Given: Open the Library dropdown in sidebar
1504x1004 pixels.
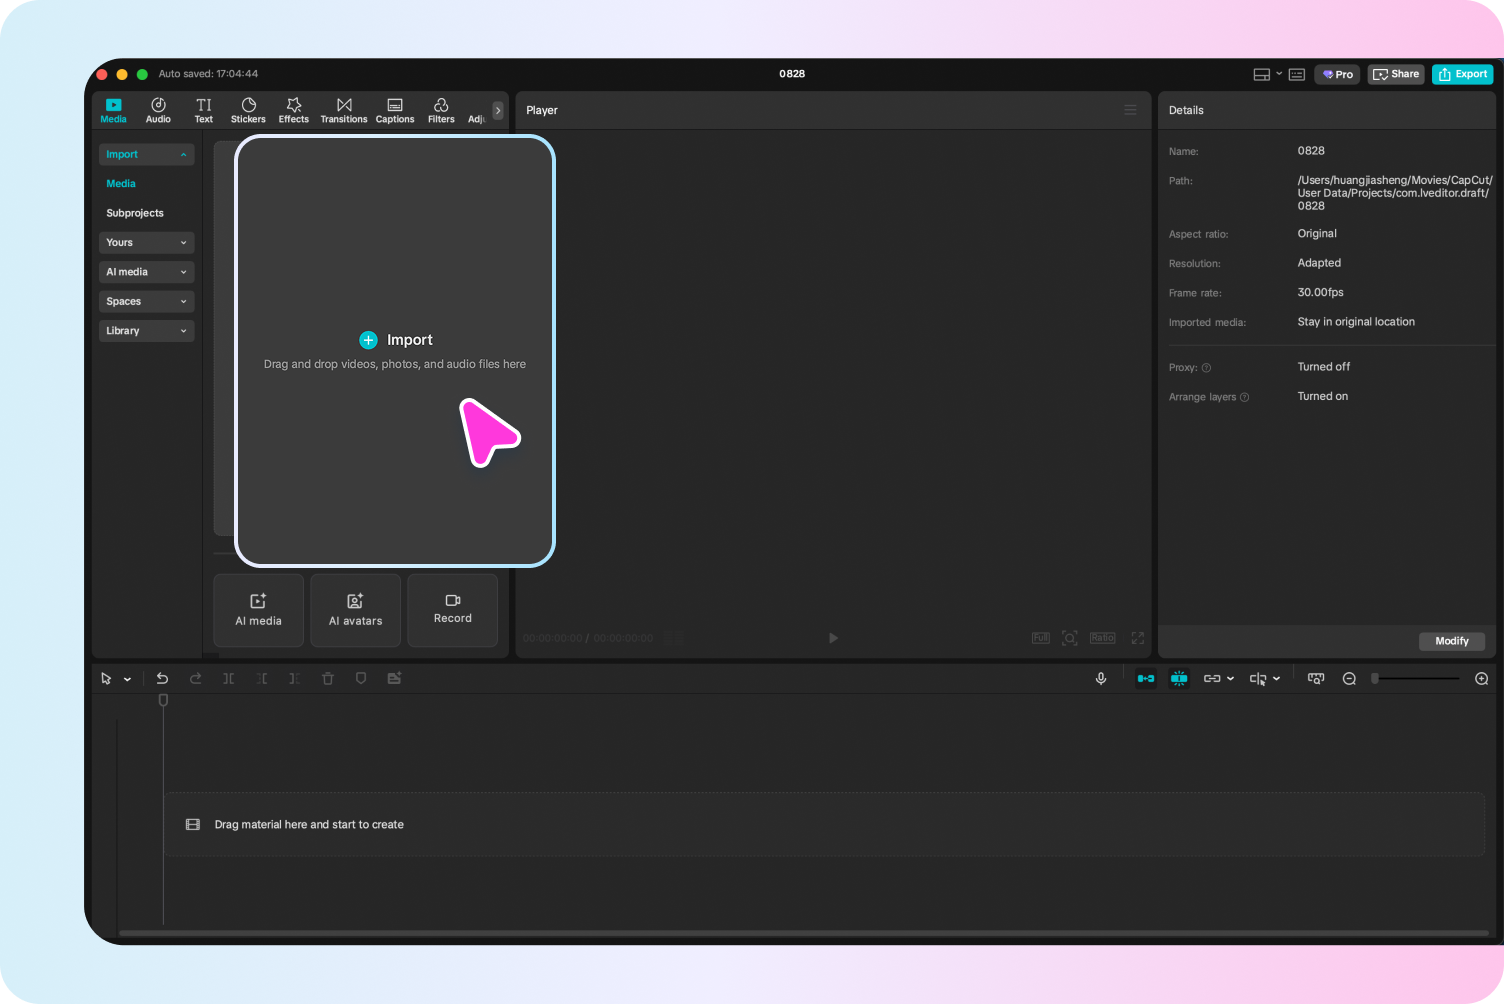Looking at the screenshot, I should pyautogui.click(x=146, y=331).
